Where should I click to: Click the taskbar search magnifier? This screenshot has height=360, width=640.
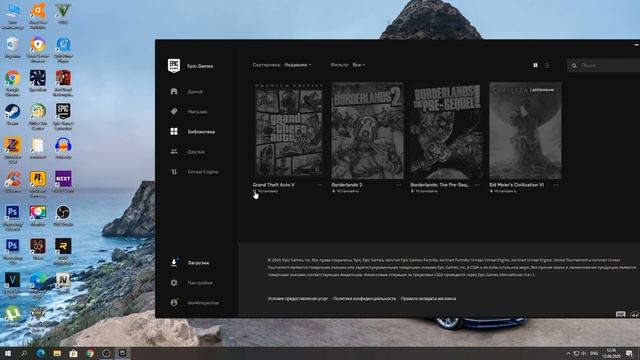point(24,353)
